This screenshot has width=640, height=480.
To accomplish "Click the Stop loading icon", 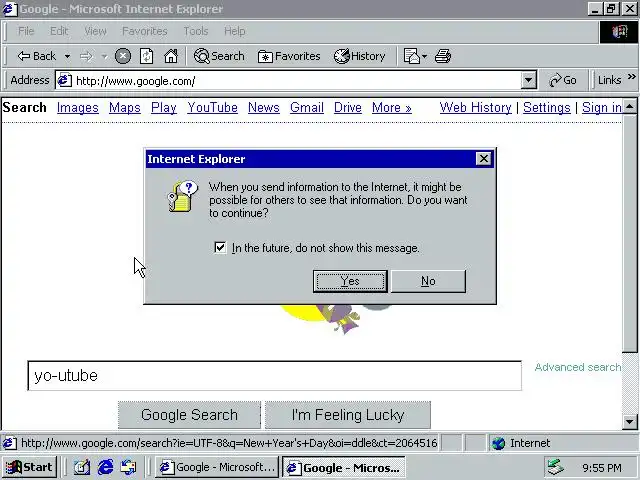I will coord(122,56).
